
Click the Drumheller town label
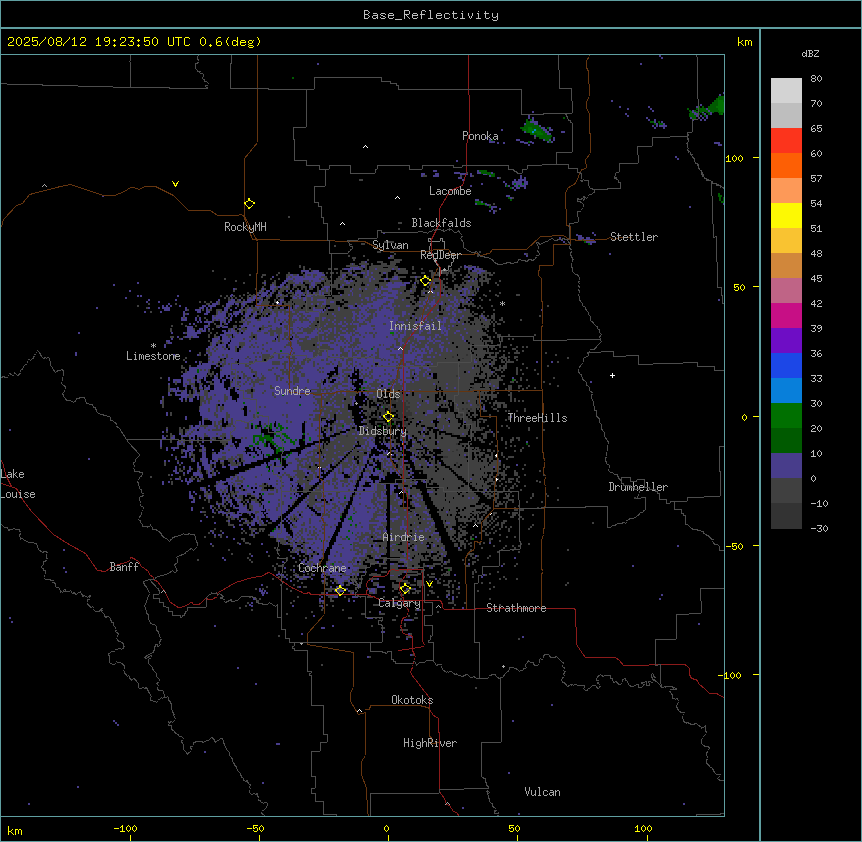click(638, 487)
